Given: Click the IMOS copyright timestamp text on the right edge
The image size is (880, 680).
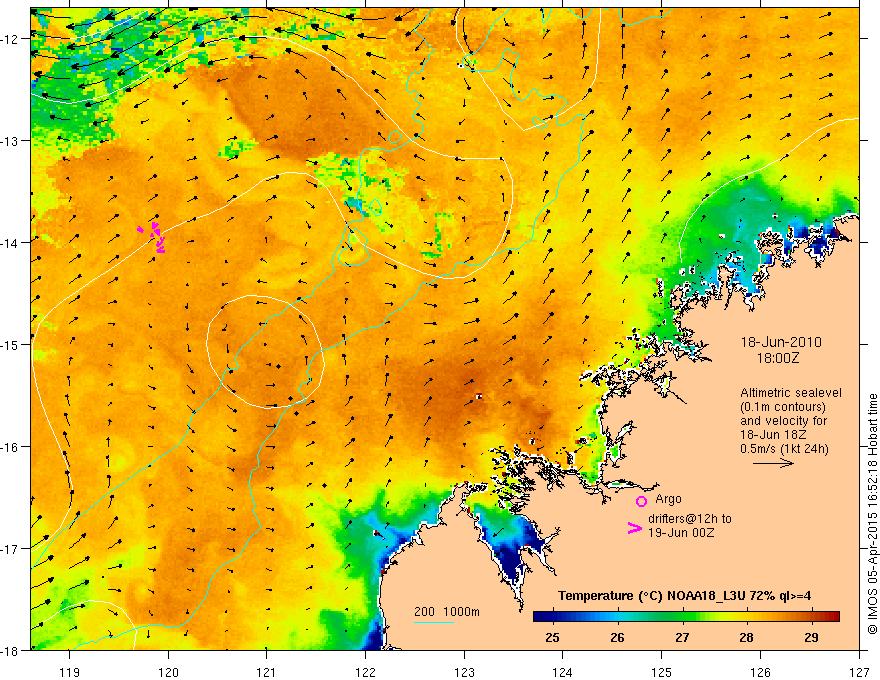Looking at the screenshot, I should click(872, 516).
